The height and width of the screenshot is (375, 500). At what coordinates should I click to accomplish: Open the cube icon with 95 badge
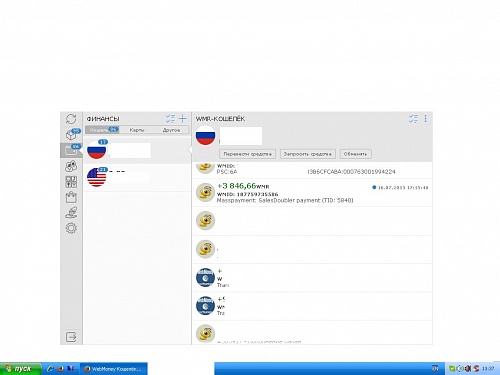72,134
